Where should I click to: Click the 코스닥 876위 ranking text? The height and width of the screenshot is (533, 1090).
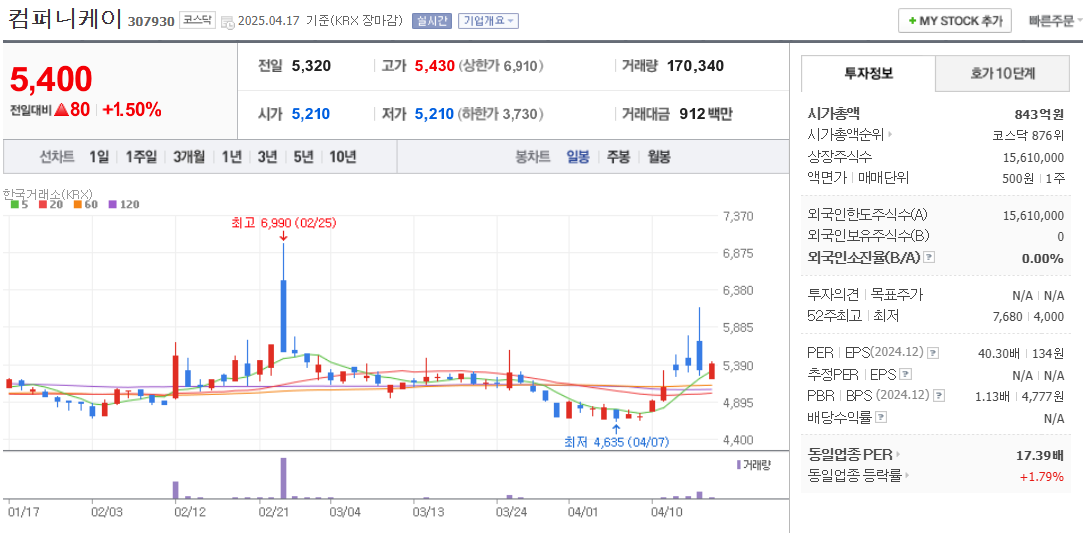coord(1029,135)
